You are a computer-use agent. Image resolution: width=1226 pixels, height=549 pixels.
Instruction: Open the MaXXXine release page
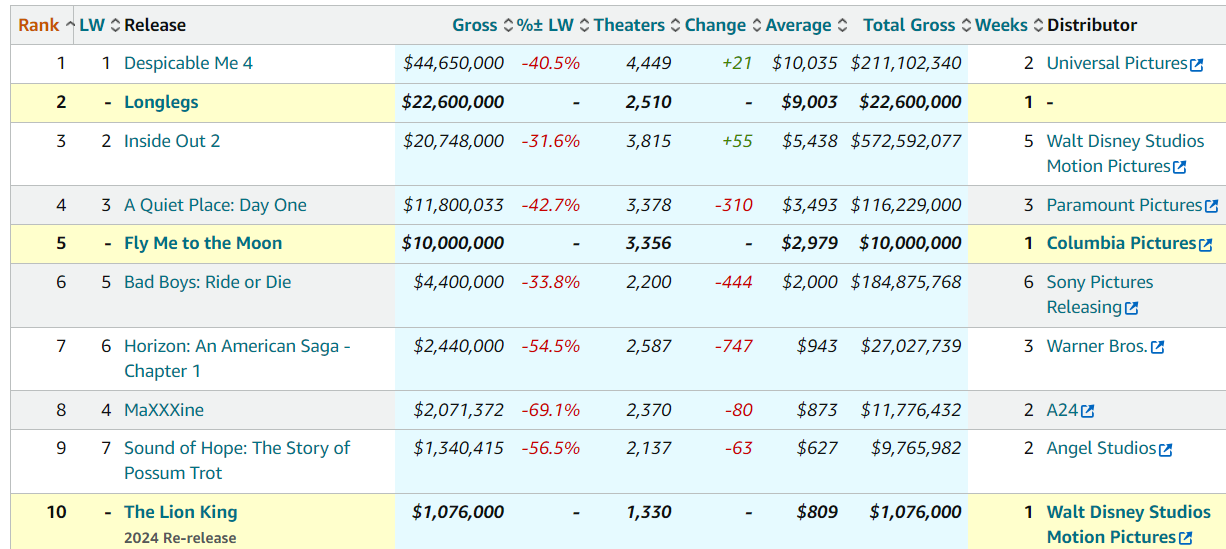[x=164, y=409]
